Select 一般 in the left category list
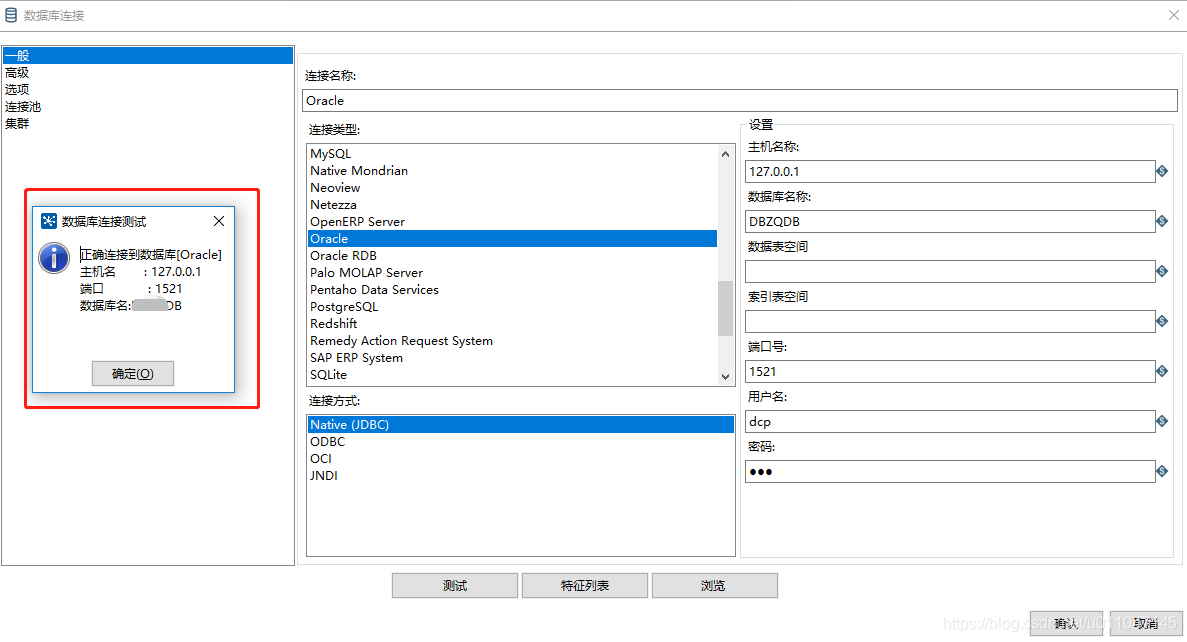 [x=148, y=55]
